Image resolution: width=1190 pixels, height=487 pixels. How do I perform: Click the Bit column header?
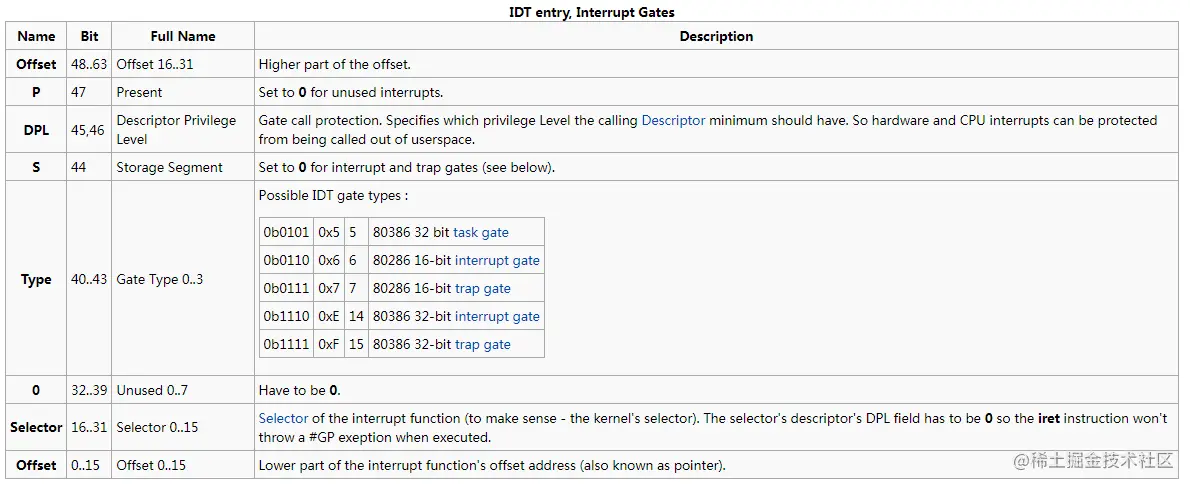[x=89, y=36]
